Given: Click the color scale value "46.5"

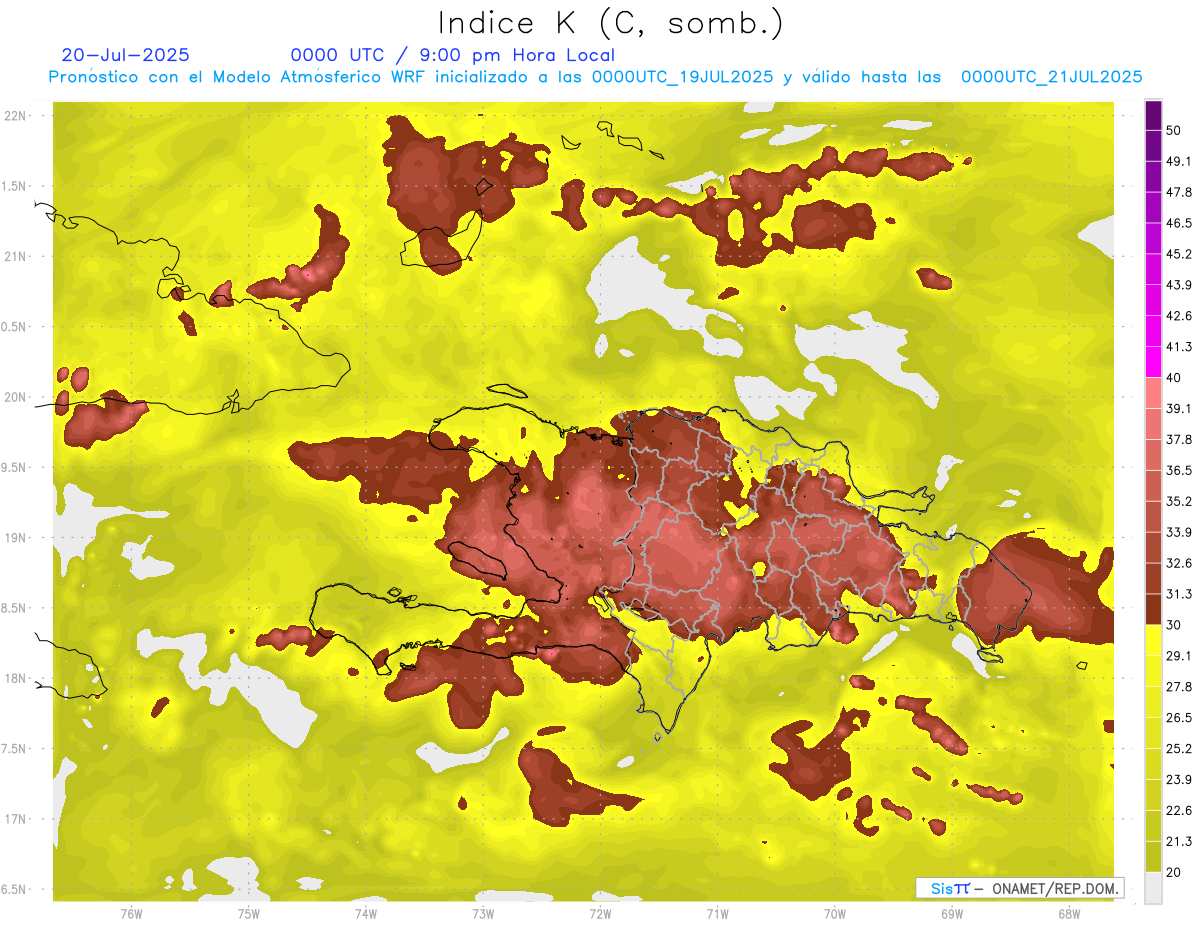Looking at the screenshot, I should pyautogui.click(x=1179, y=223).
